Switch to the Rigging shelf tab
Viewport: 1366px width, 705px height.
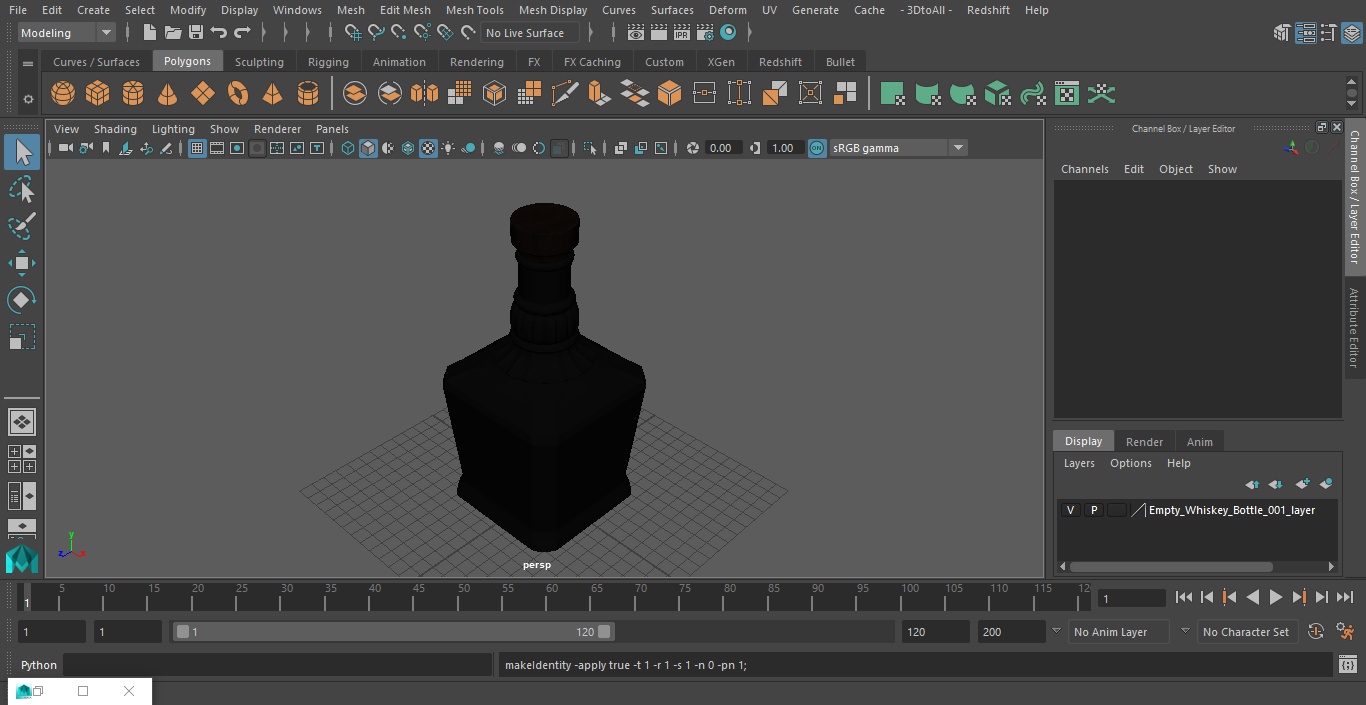click(x=328, y=62)
